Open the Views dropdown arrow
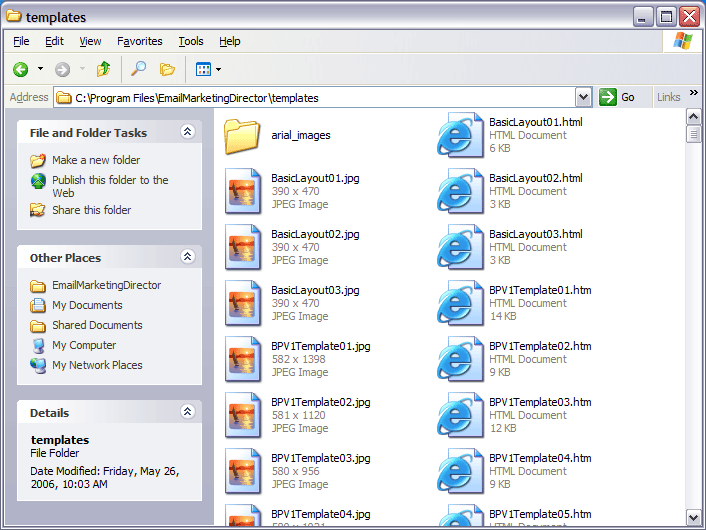 [x=219, y=69]
